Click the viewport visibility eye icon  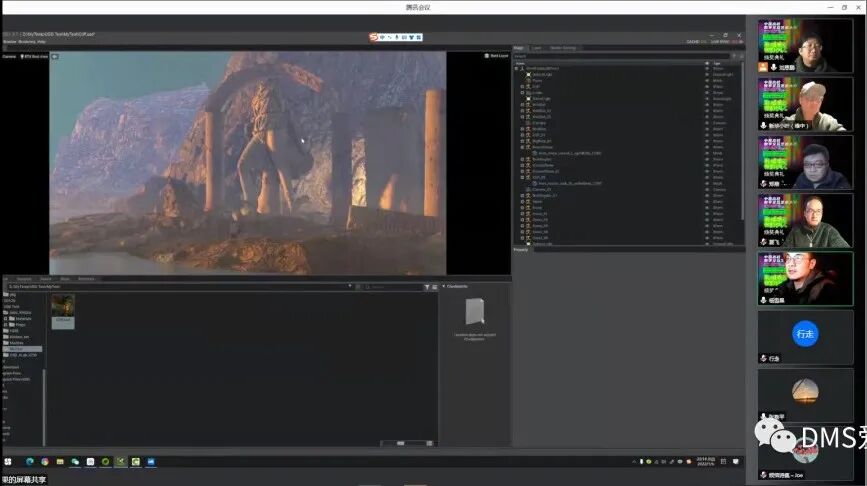(x=55, y=56)
